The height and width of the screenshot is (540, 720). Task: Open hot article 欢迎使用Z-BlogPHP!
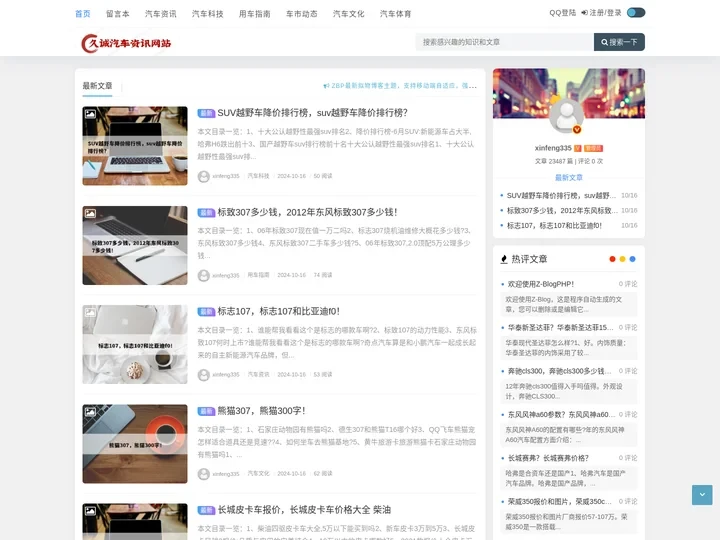(x=540, y=284)
